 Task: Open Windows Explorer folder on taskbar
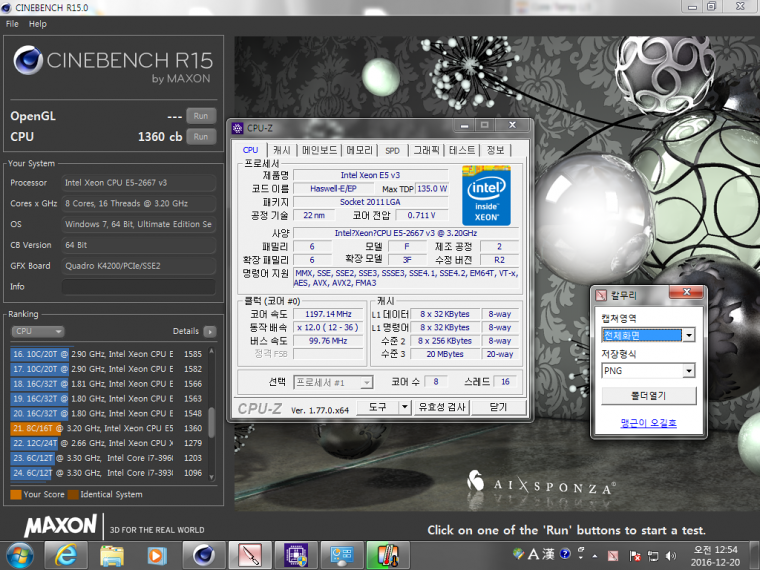[112, 555]
